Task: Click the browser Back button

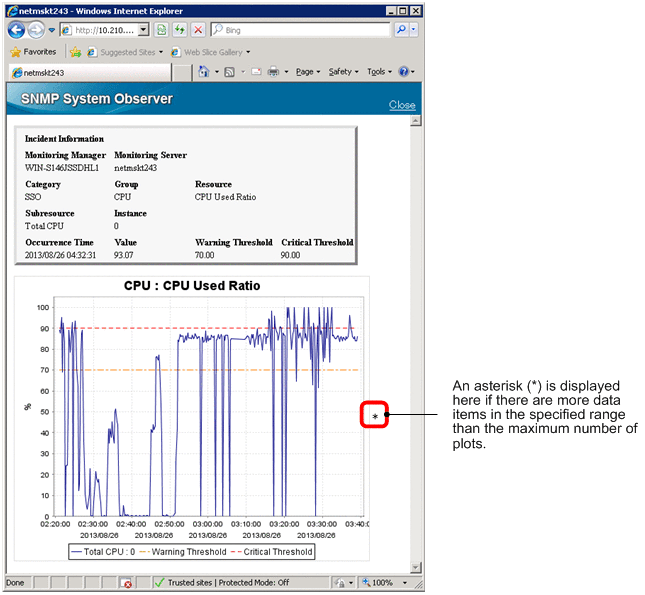Action: 17,31
